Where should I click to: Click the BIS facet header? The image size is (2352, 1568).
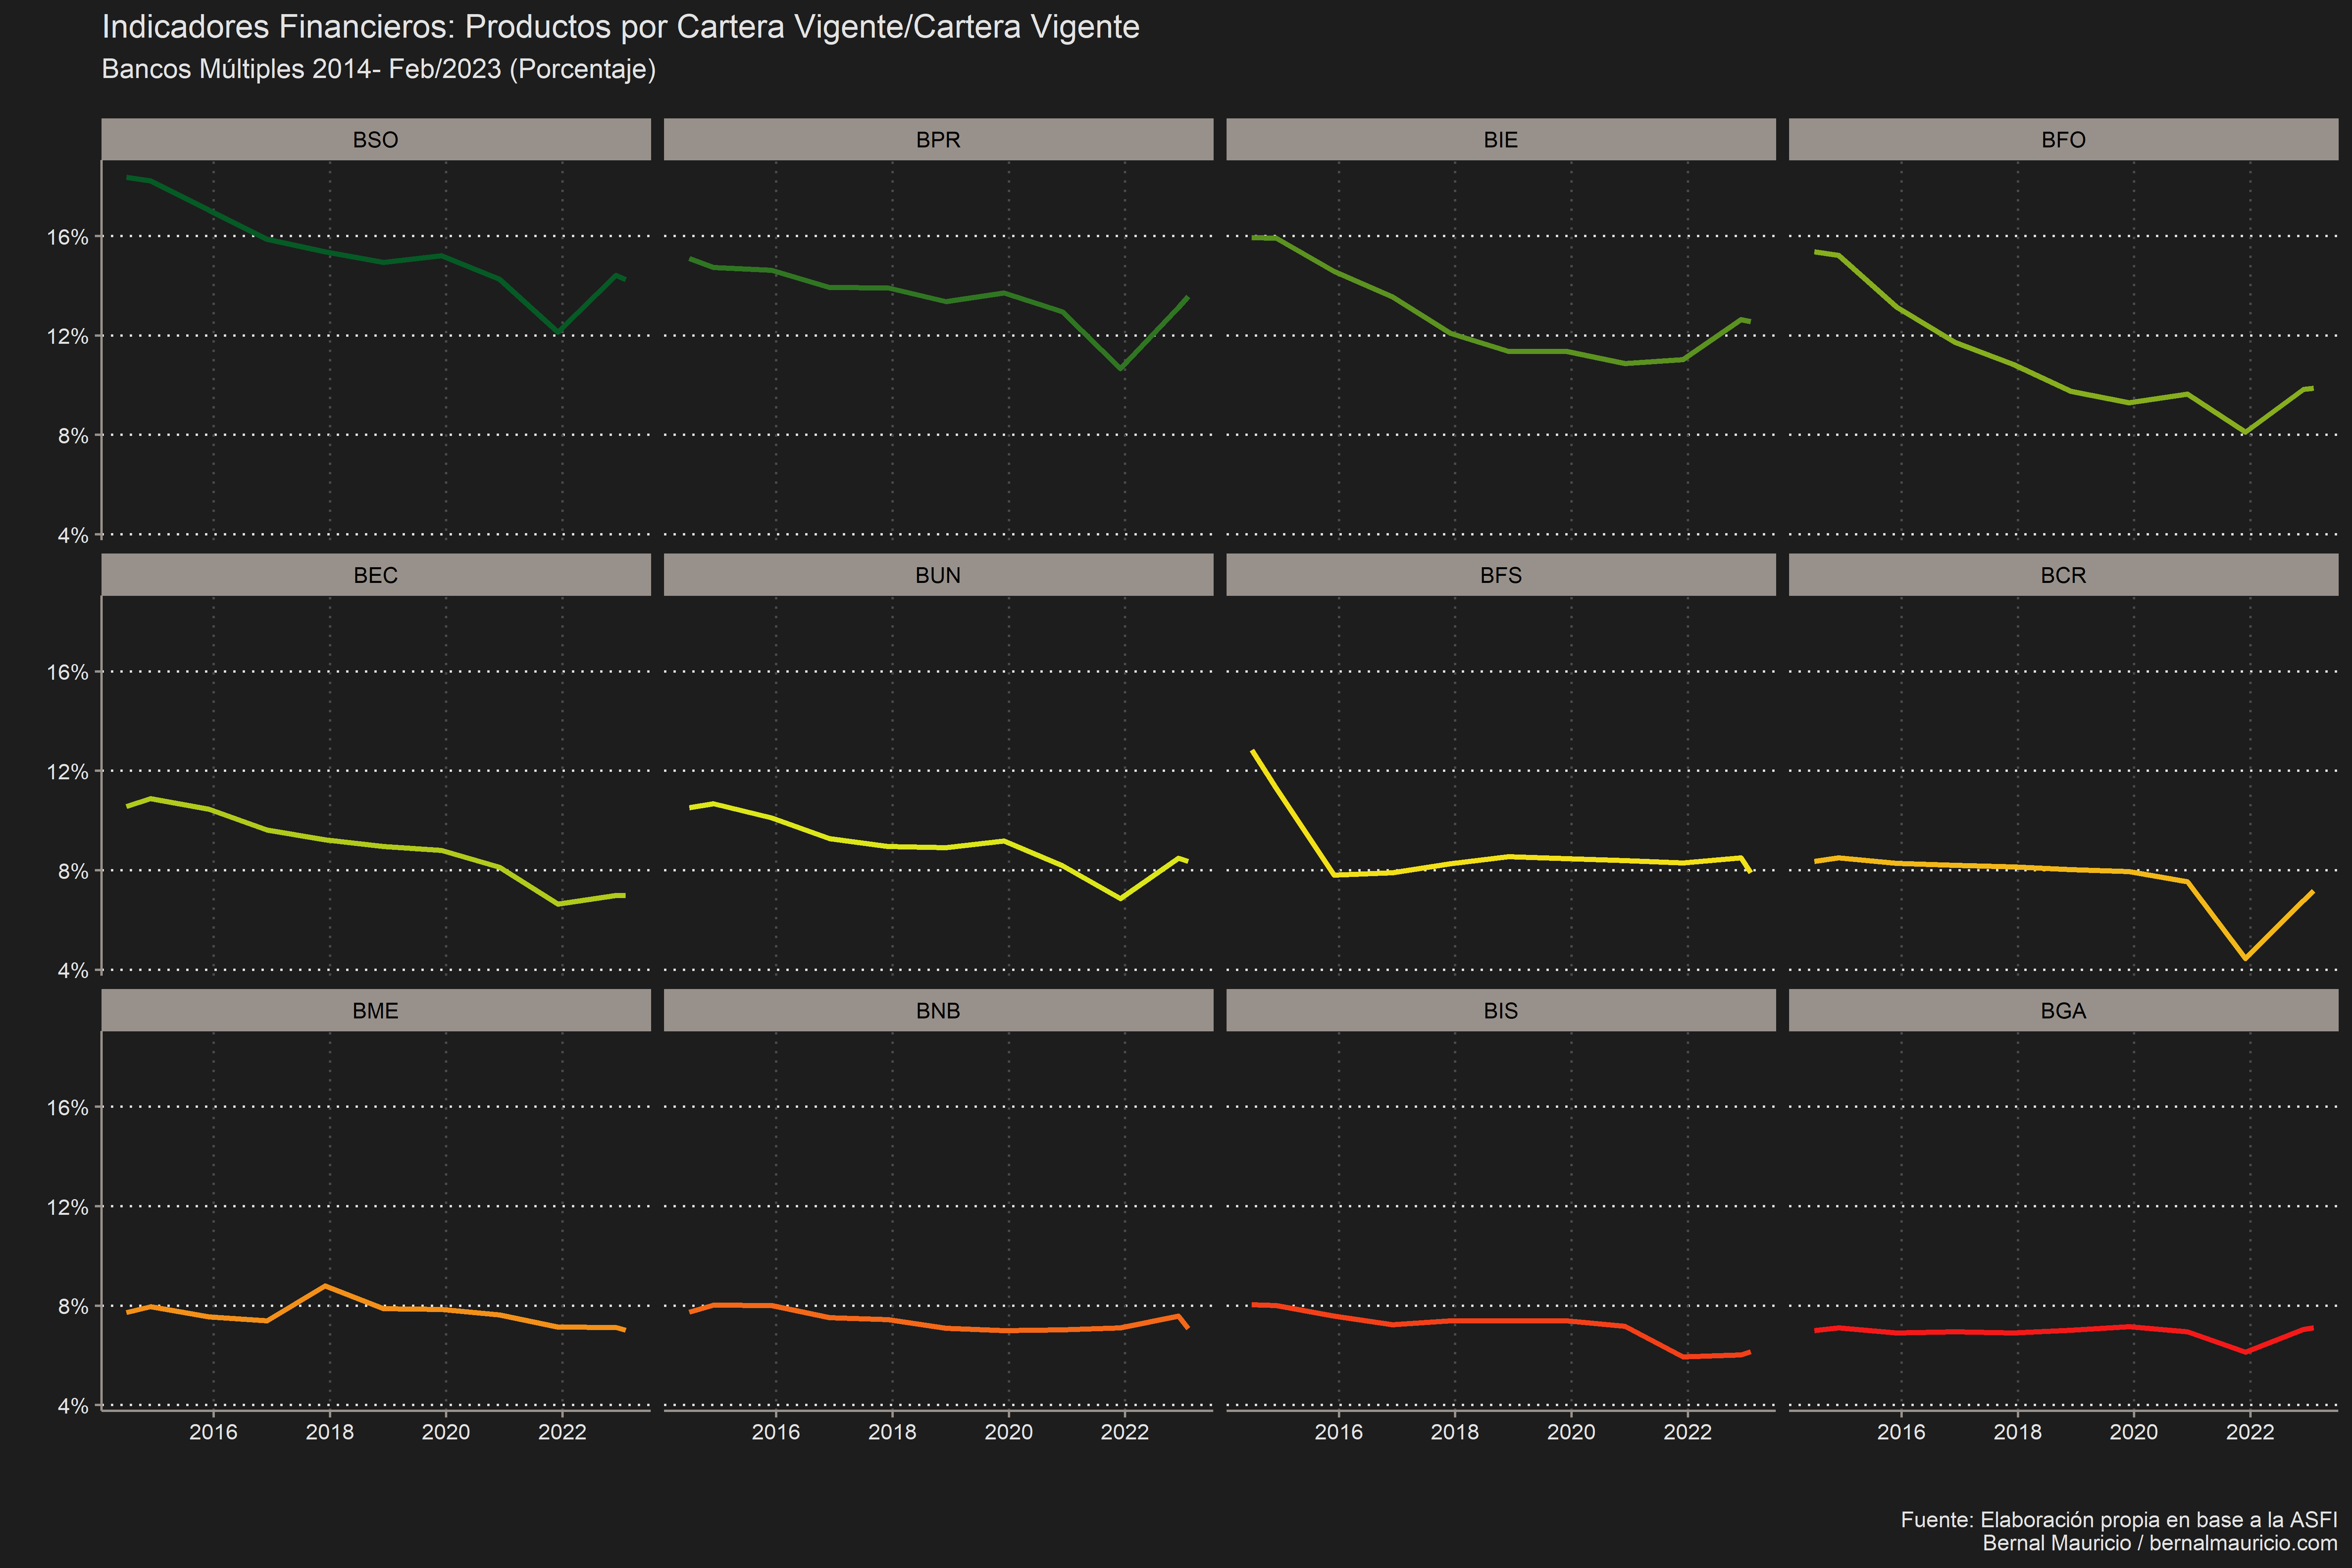tap(1501, 1011)
